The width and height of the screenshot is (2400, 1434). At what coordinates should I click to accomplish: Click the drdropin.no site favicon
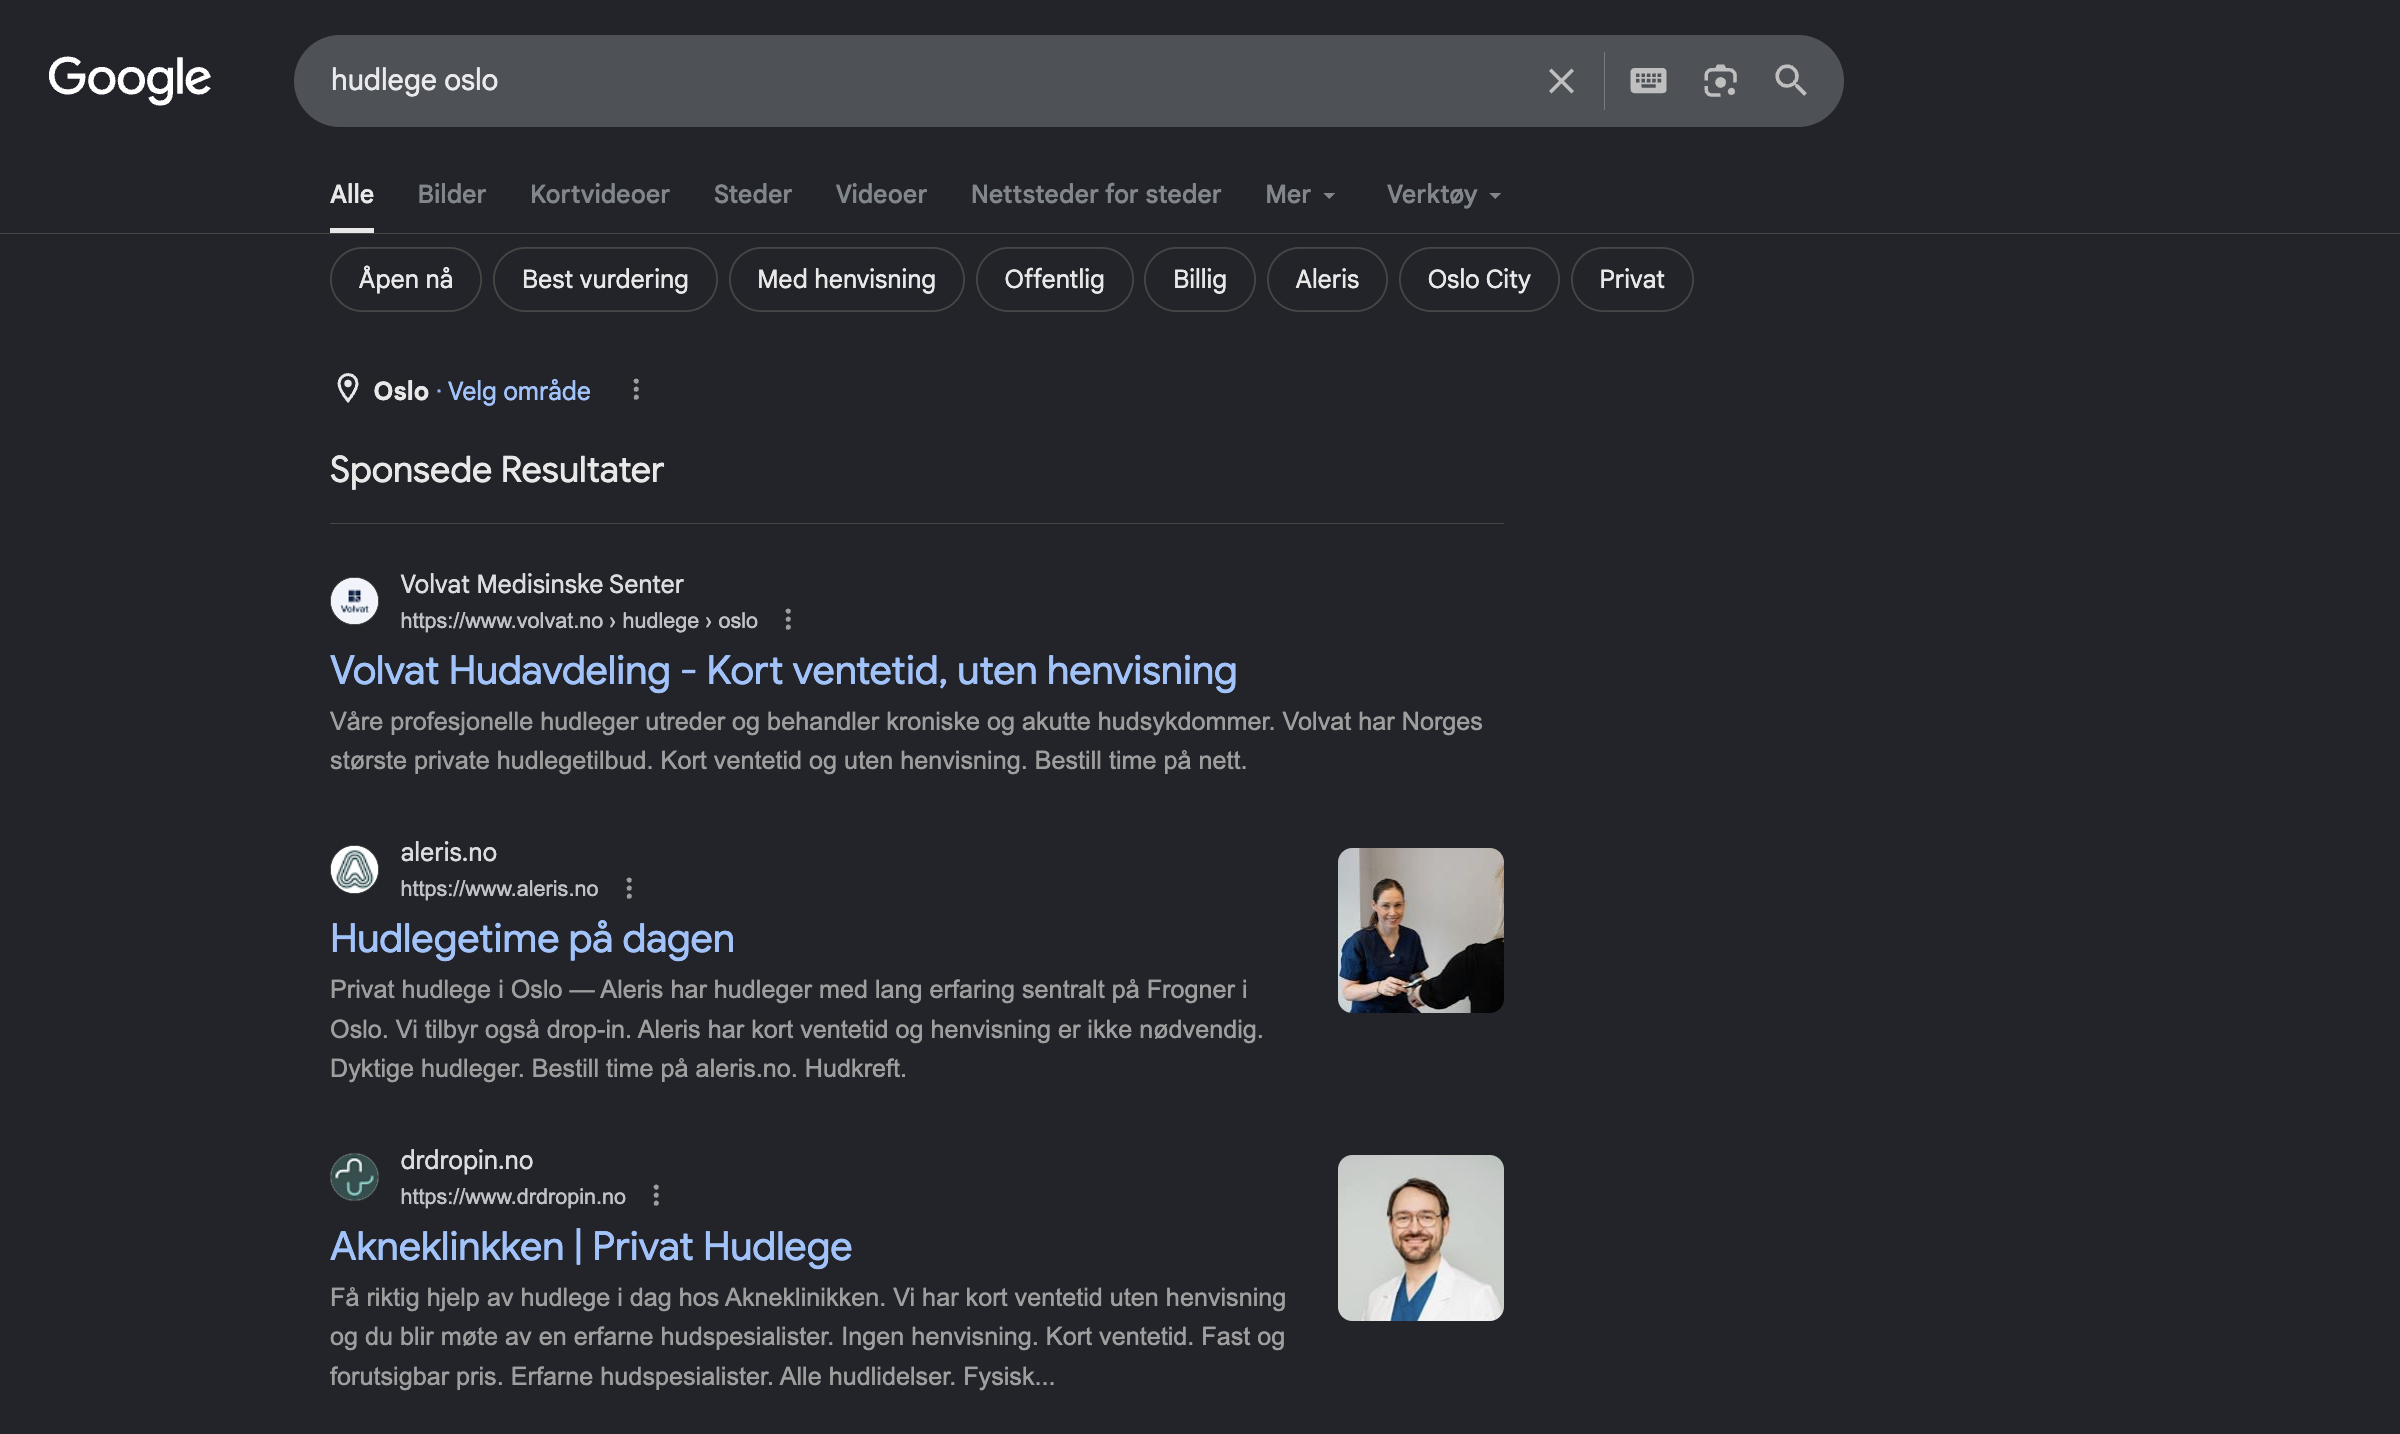click(354, 1177)
